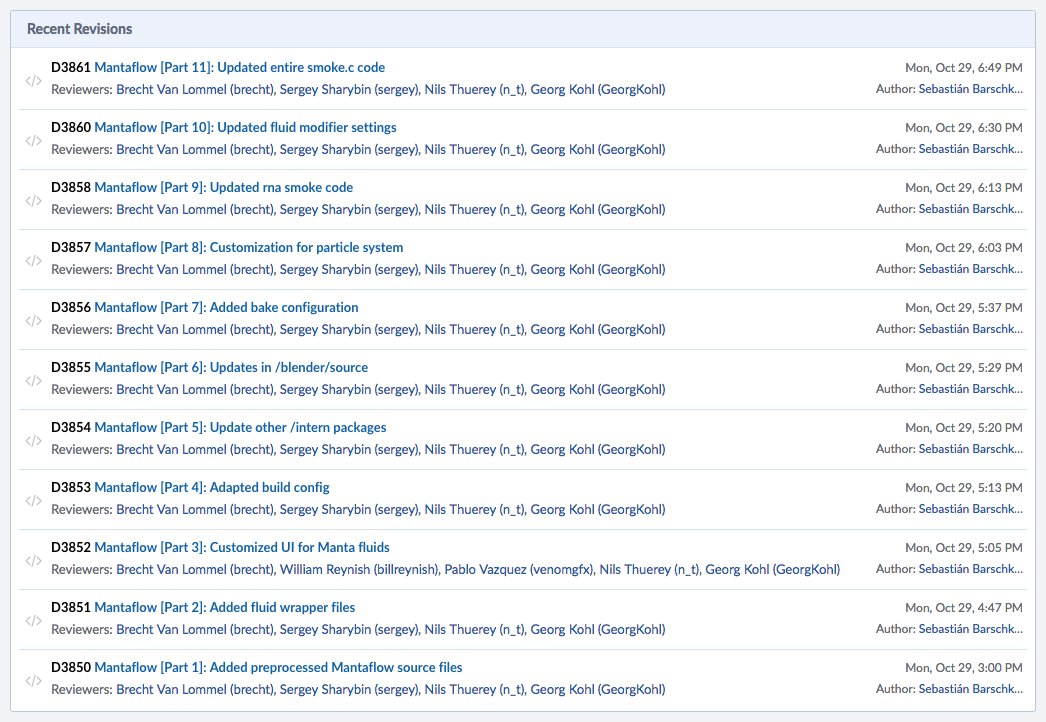Click Pablo Vazquez reviewer on D3852
Viewport: 1046px width, 722px height.
tap(518, 570)
